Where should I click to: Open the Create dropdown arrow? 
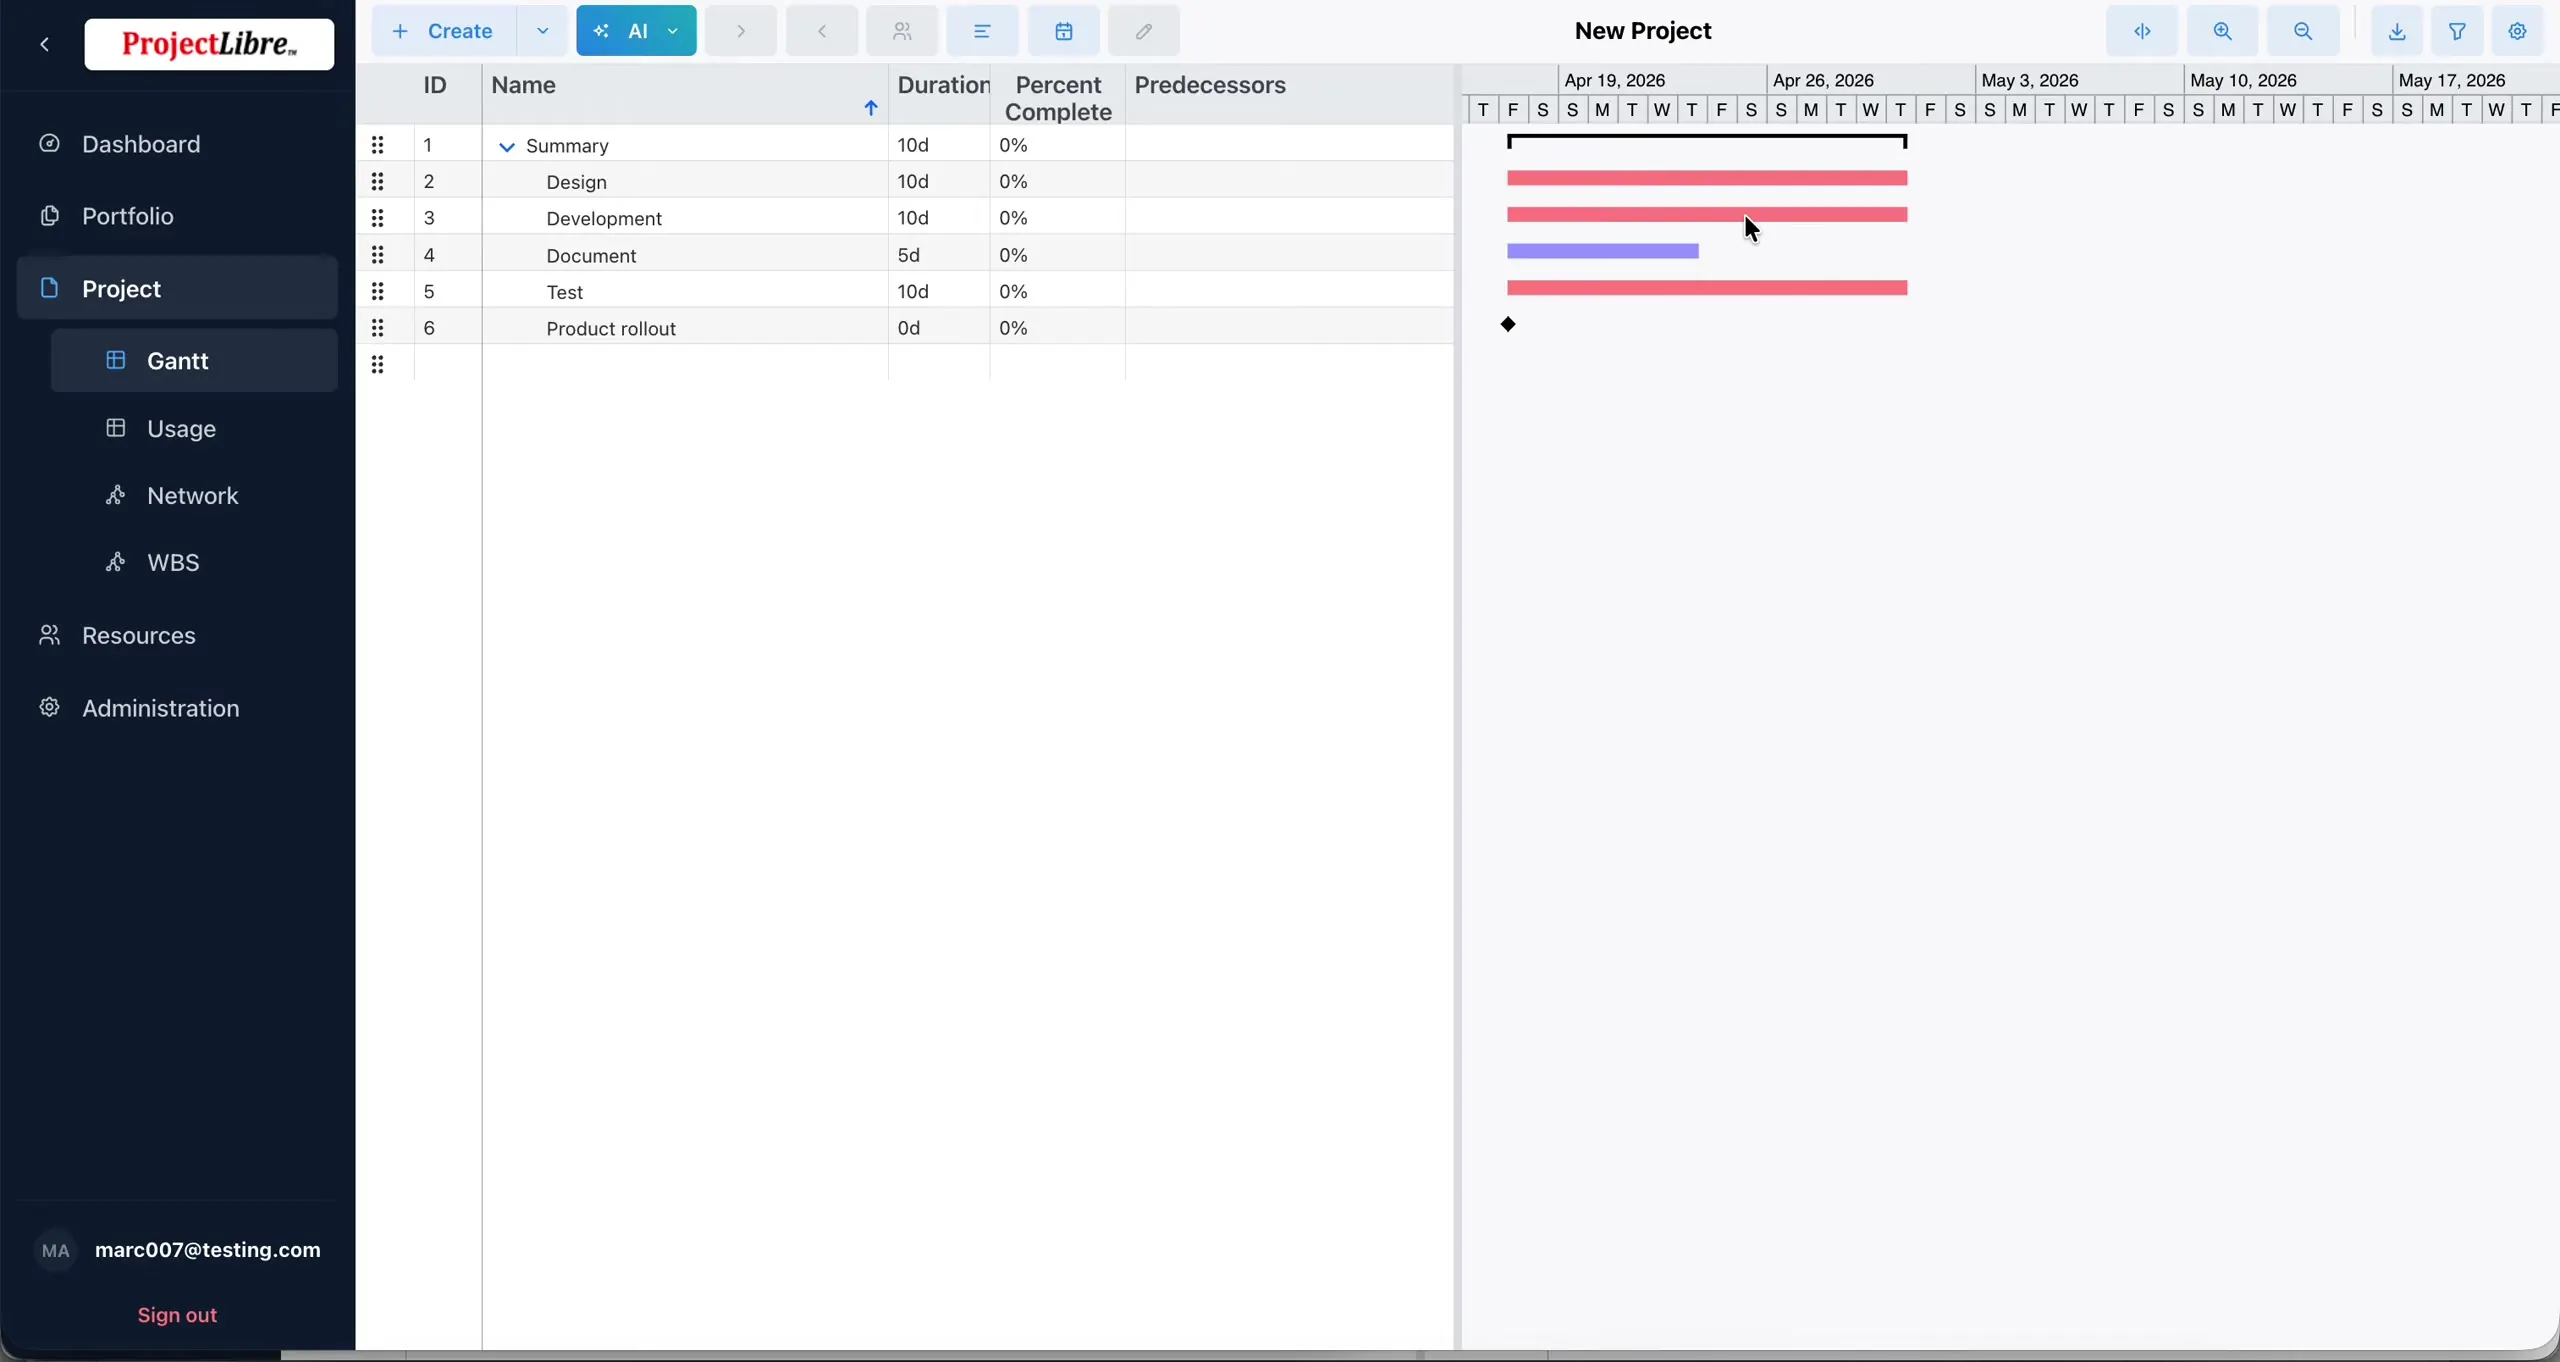[x=542, y=31]
